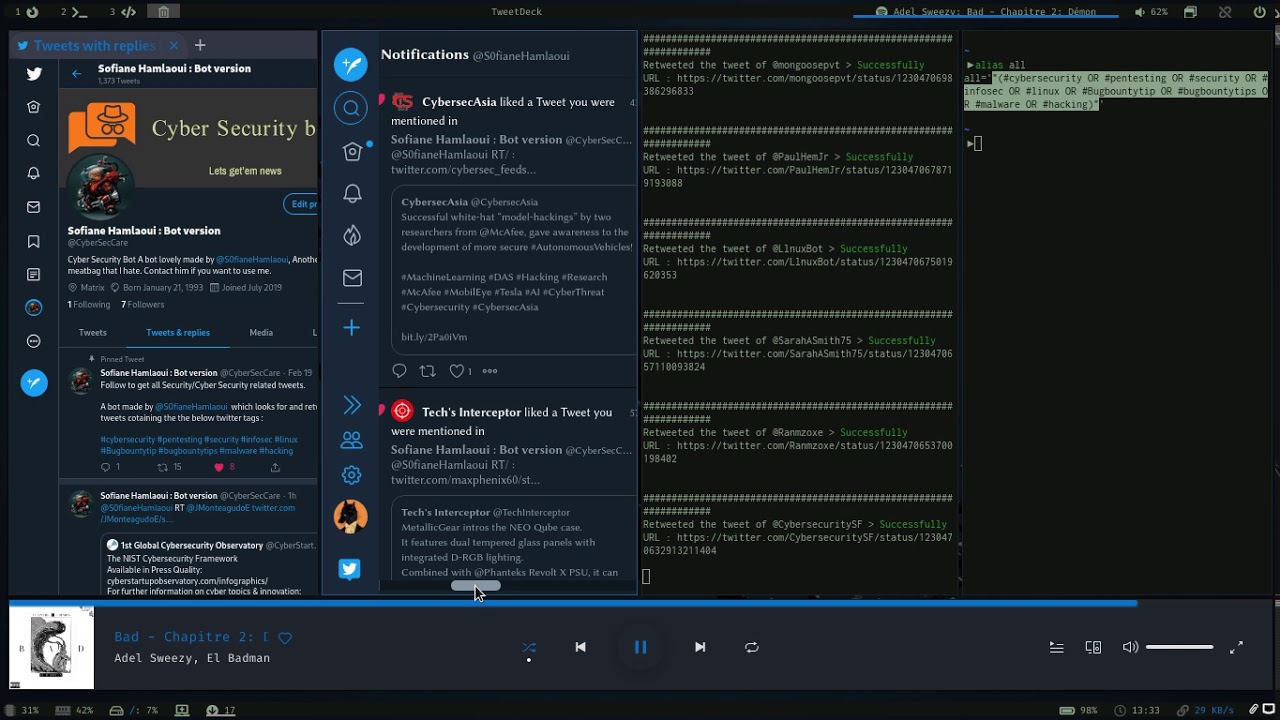Open the bit.ly/2Pa0iVm link in notification
Image resolution: width=1280 pixels, height=720 pixels.
[x=434, y=337]
